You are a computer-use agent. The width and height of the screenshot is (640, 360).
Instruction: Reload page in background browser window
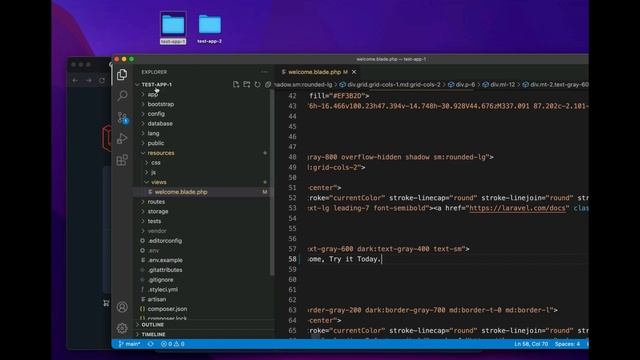[102, 80]
